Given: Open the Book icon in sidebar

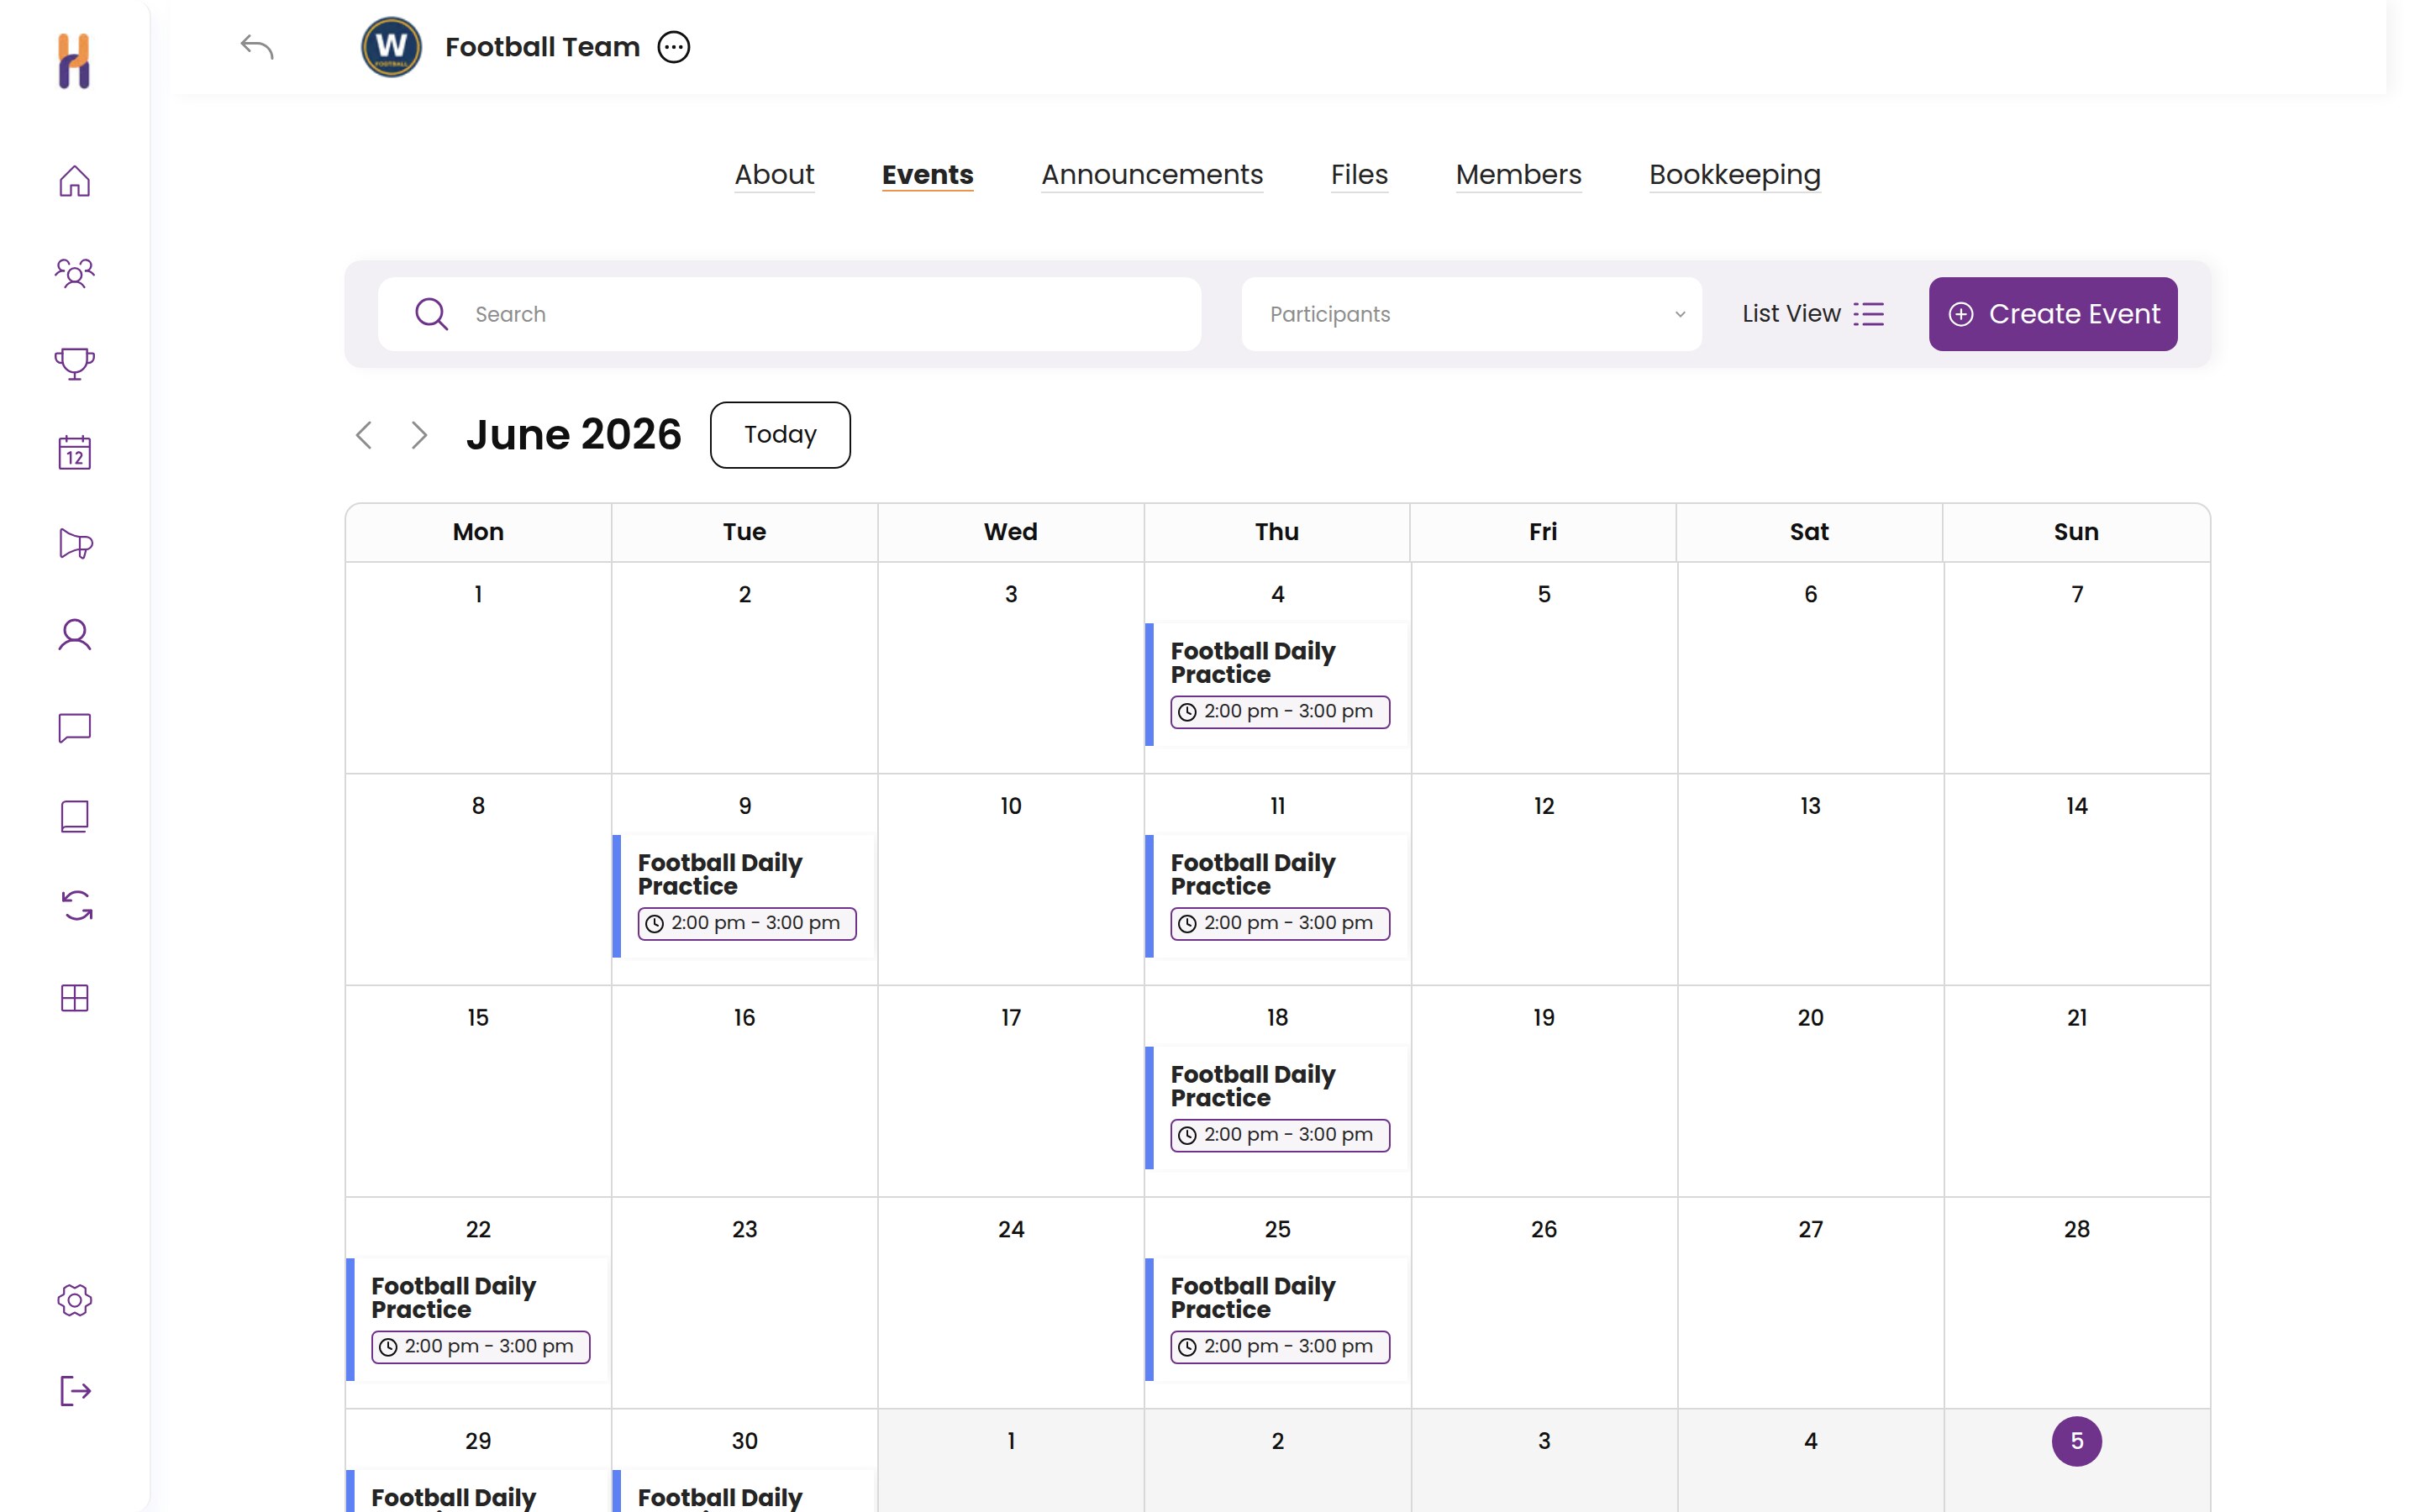Looking at the screenshot, I should click(x=74, y=817).
